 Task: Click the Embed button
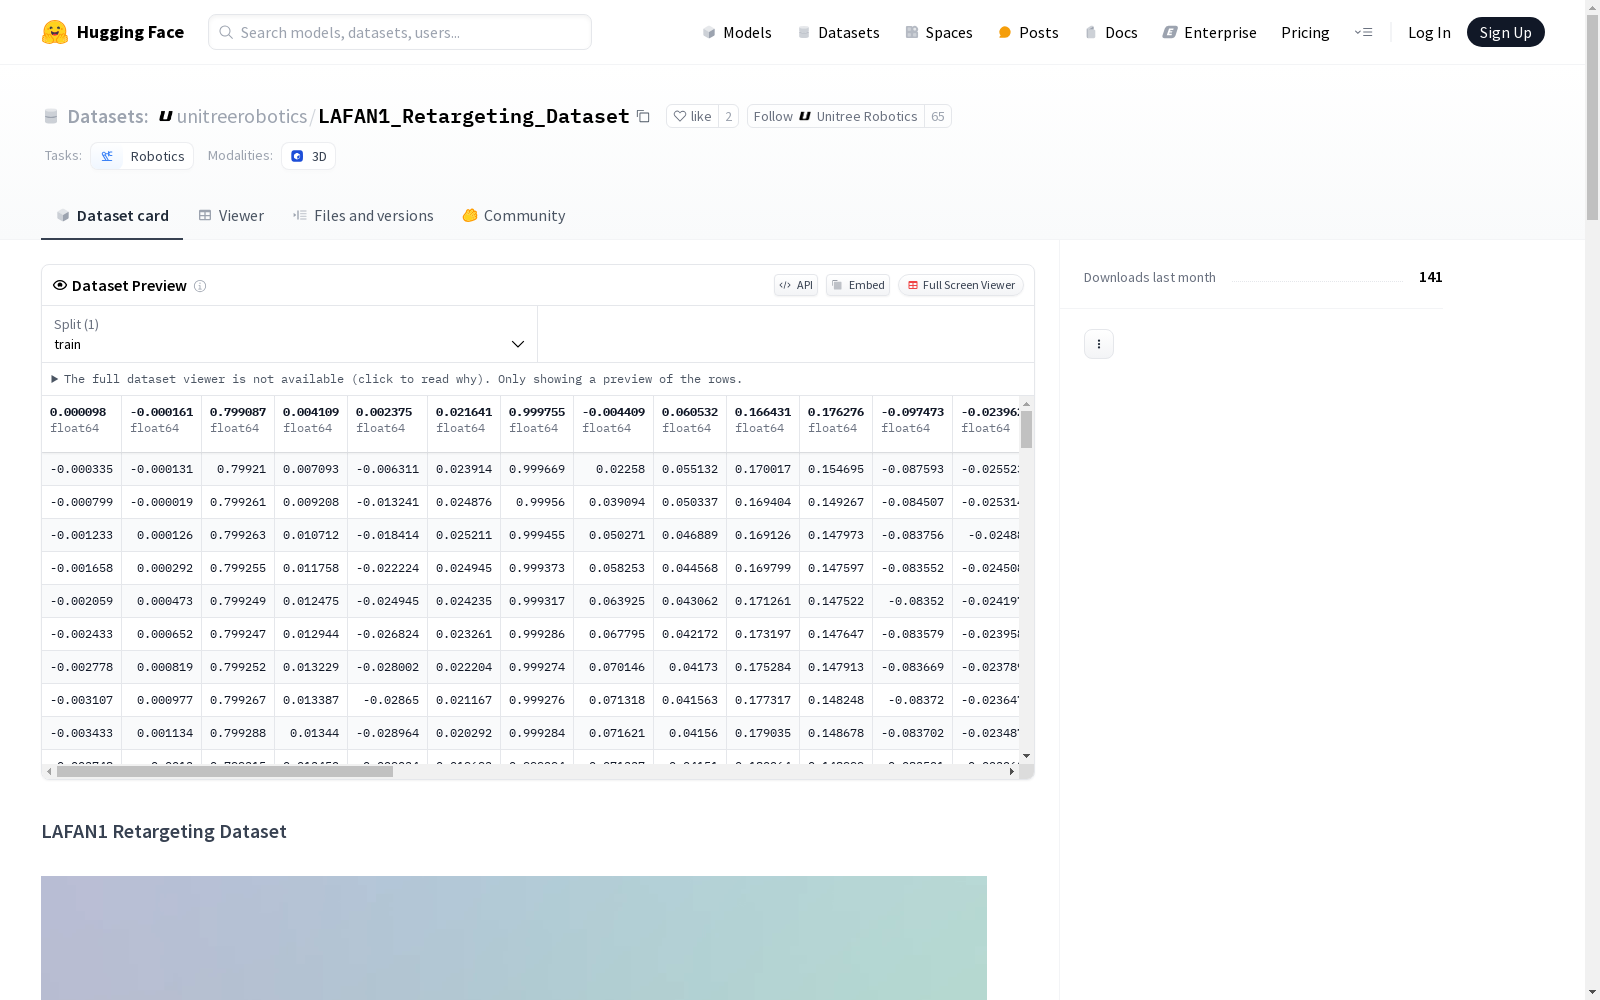(x=858, y=285)
